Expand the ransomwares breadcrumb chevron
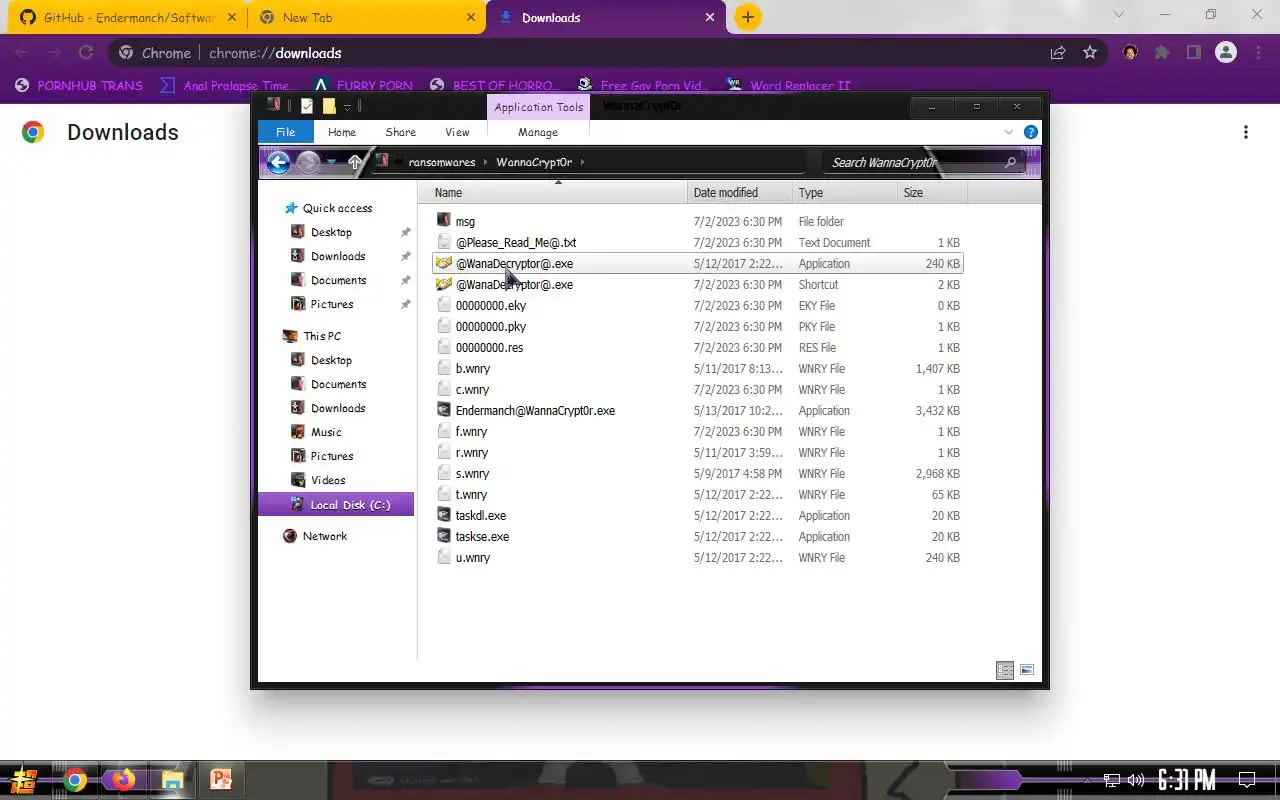The height and width of the screenshot is (800, 1280). [486, 162]
